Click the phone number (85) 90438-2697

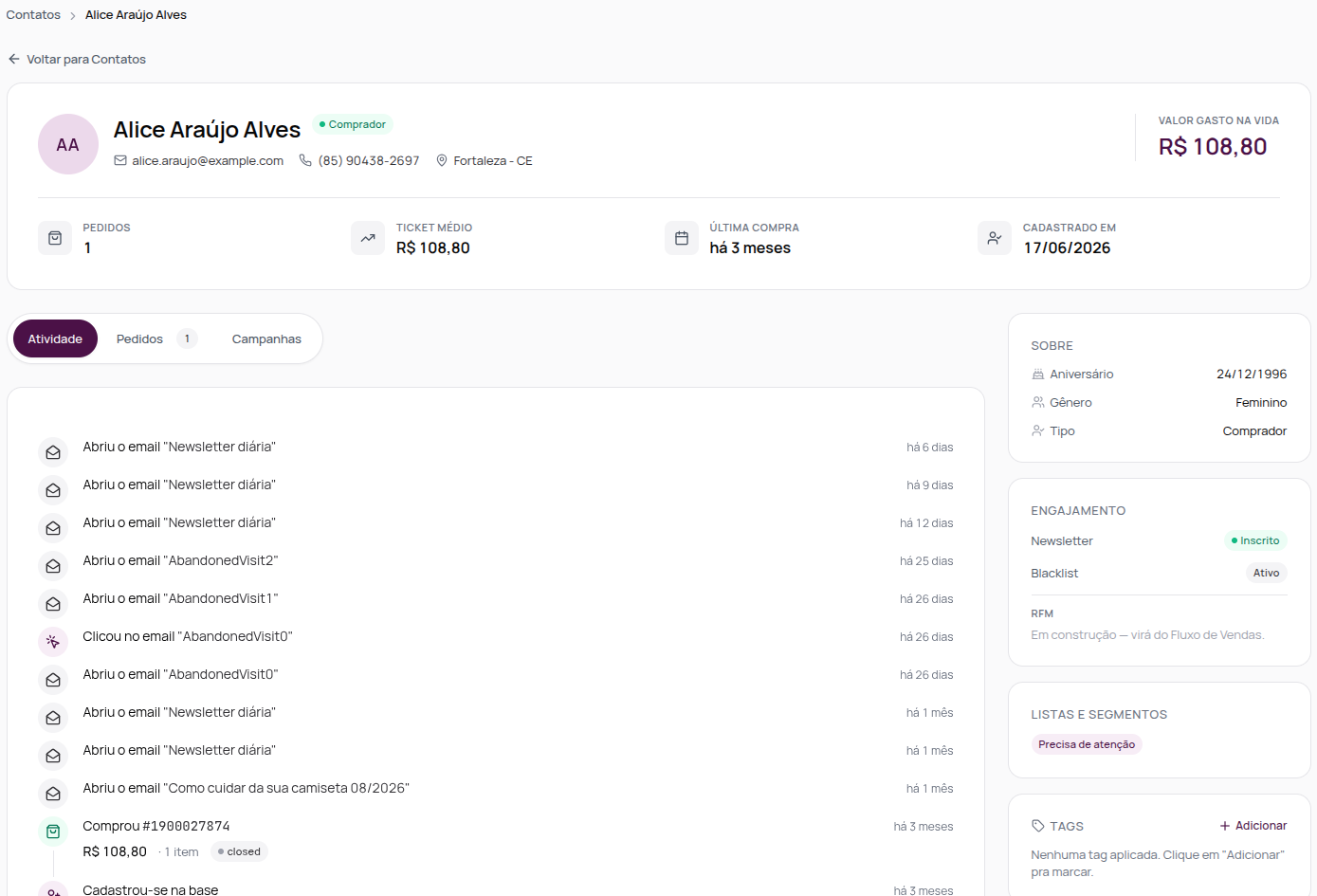369,160
